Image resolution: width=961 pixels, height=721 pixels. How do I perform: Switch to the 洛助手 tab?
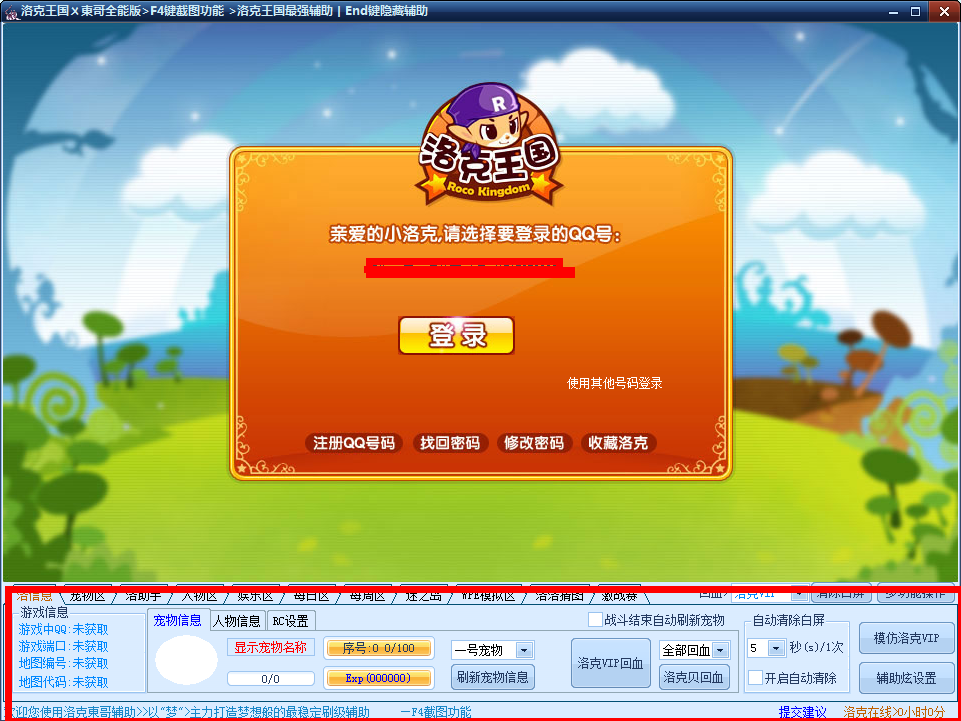click(x=144, y=595)
